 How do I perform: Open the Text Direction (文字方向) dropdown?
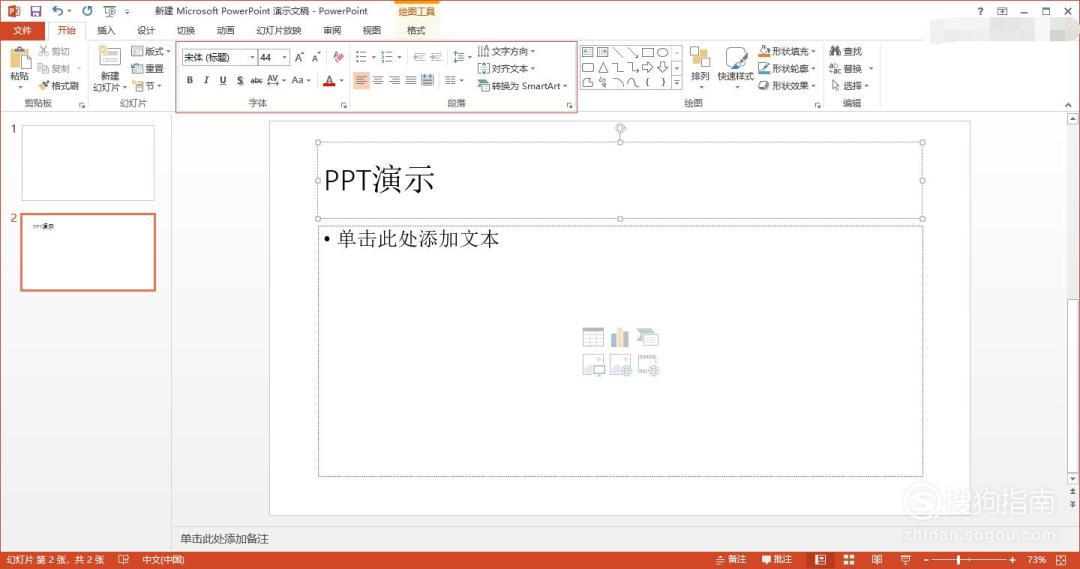point(506,51)
